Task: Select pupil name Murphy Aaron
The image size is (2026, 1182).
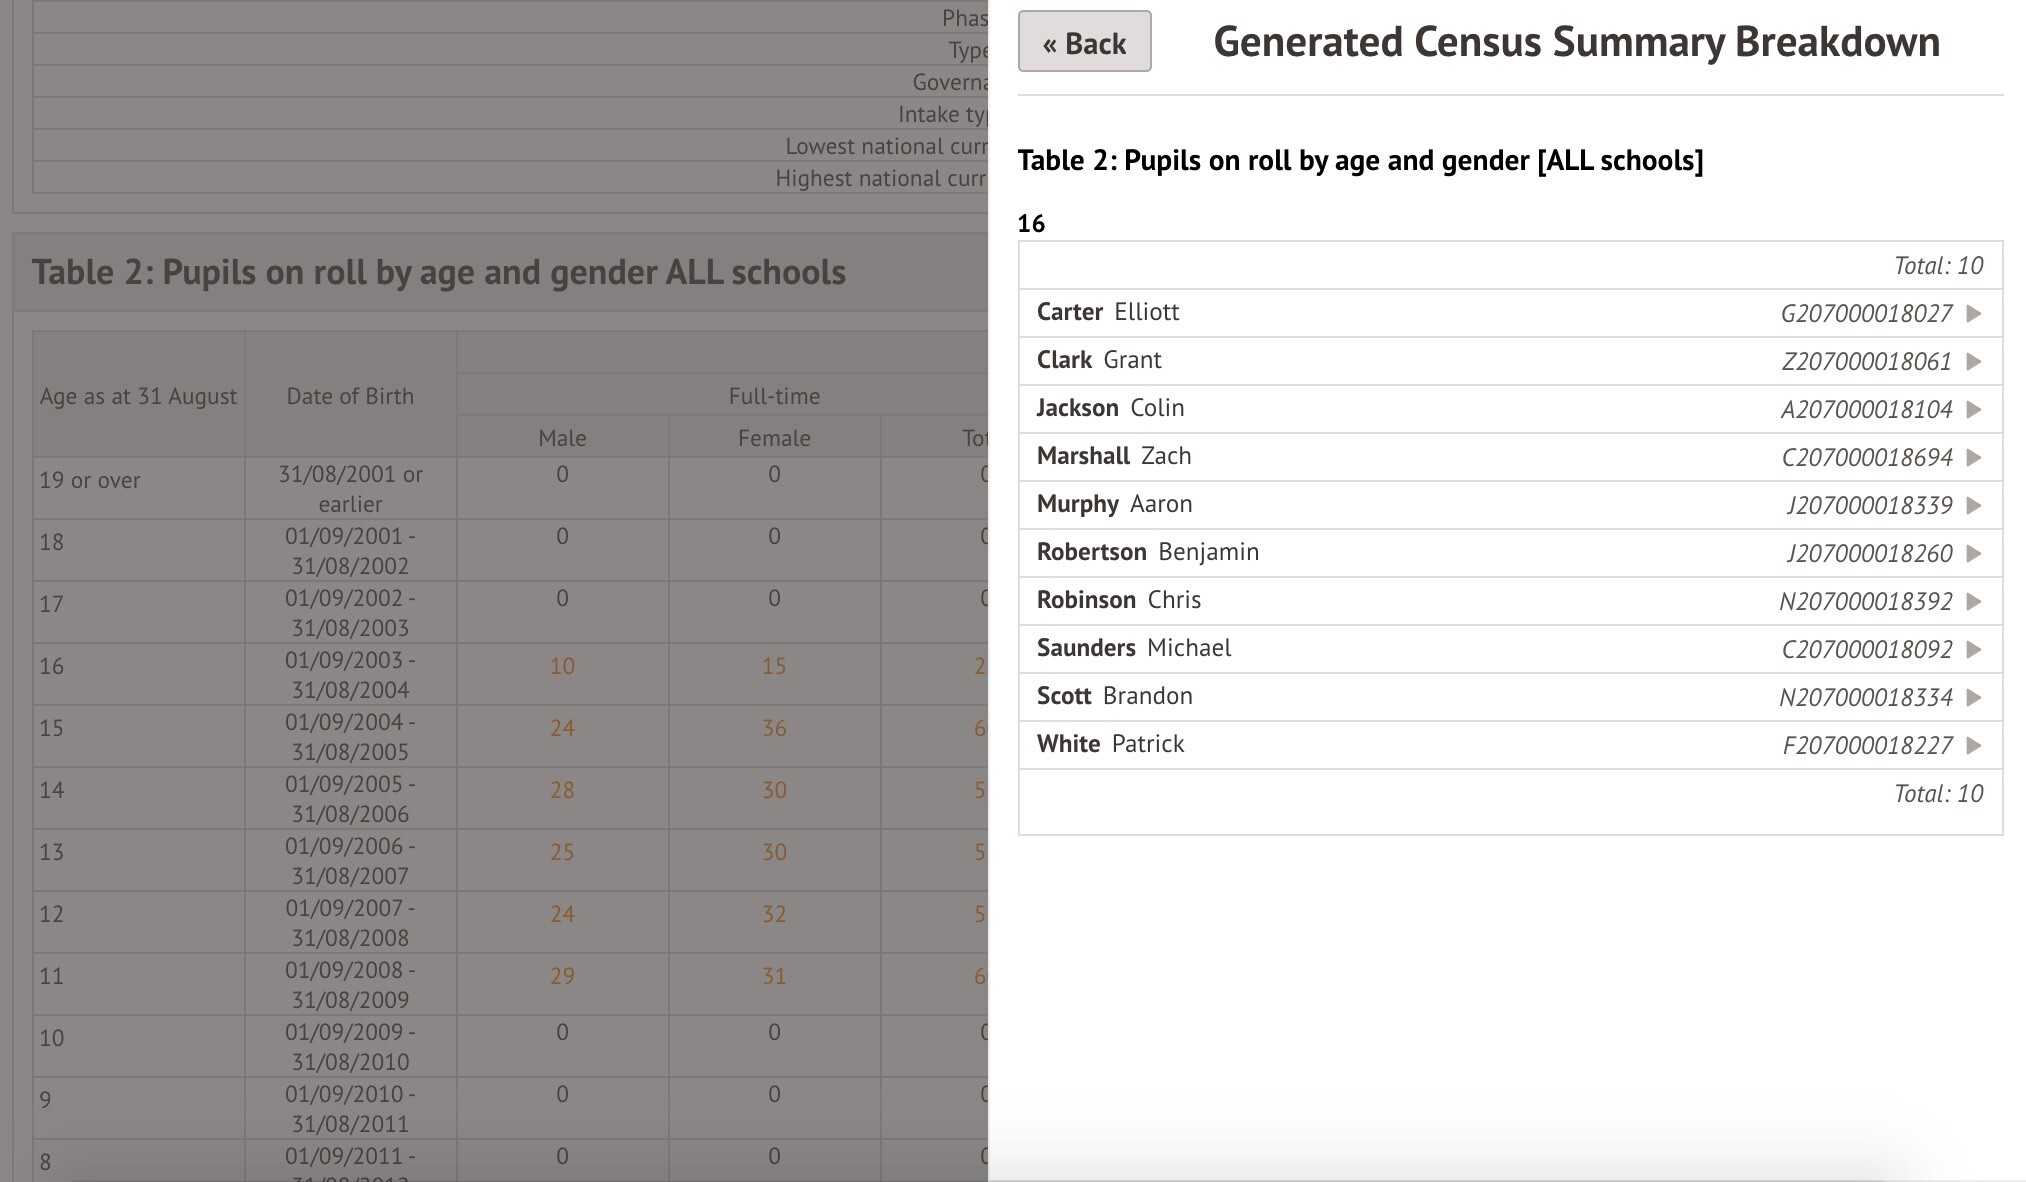Action: (1113, 504)
